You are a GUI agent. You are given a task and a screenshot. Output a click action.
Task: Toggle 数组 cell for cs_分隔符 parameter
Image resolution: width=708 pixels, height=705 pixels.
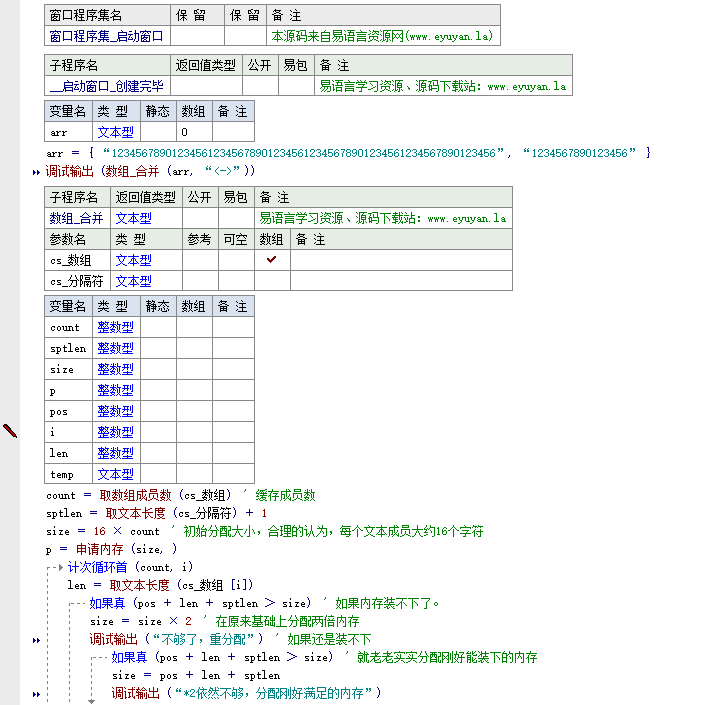click(272, 281)
